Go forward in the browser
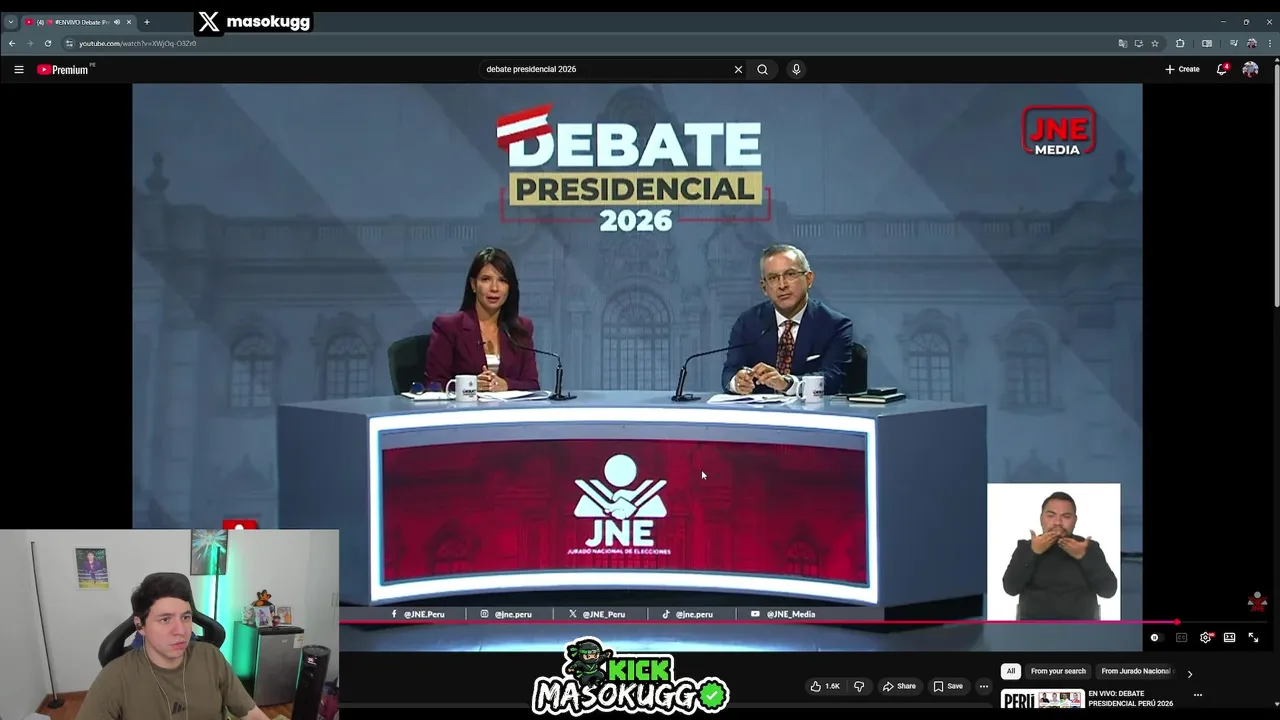The height and width of the screenshot is (720, 1280). 29,43
